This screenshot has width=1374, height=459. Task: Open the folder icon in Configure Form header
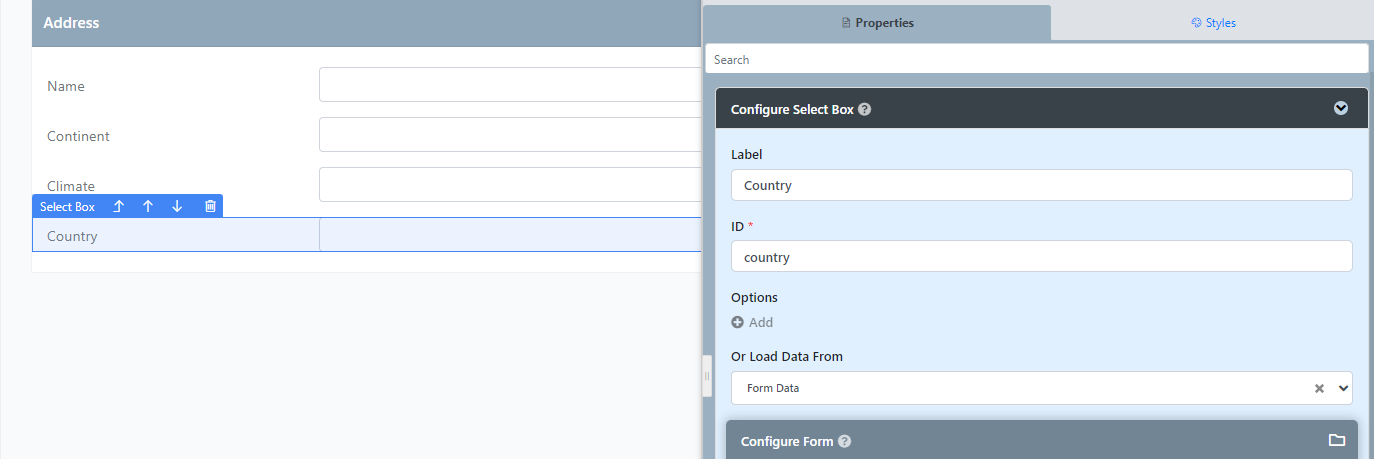click(1336, 440)
